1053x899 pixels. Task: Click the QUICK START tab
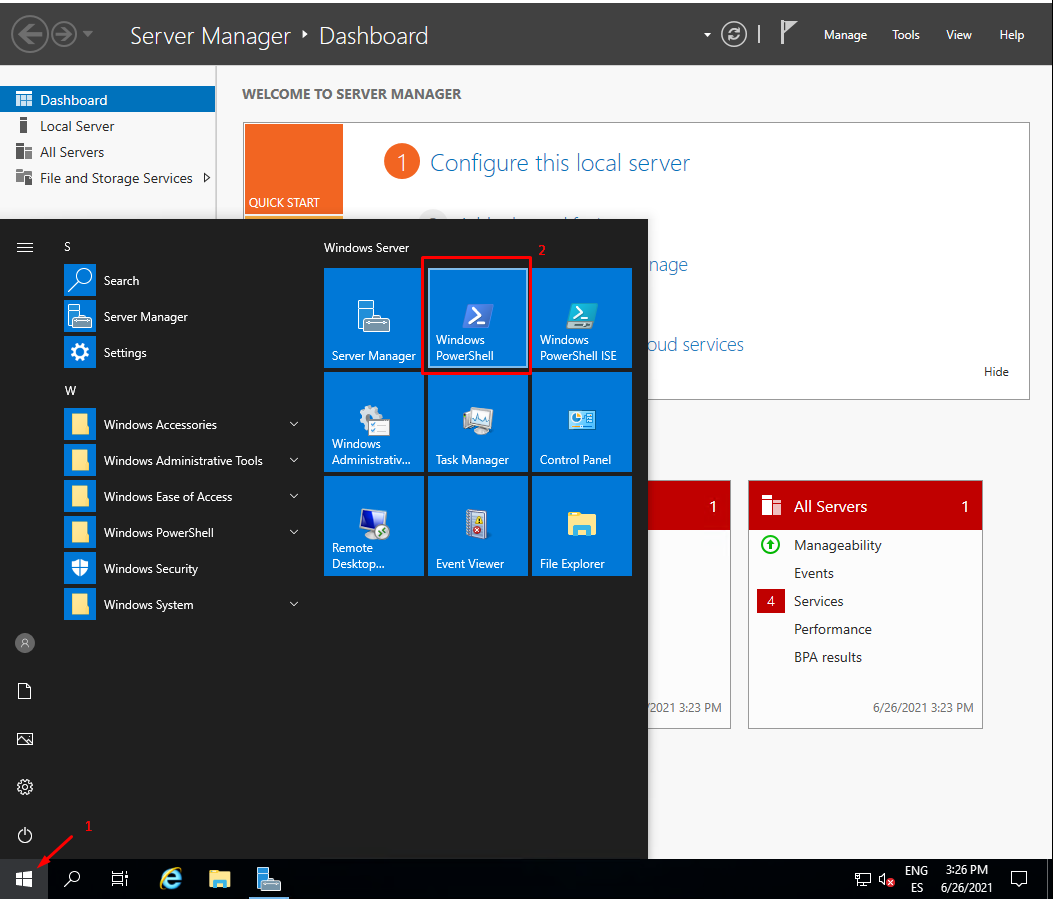293,169
